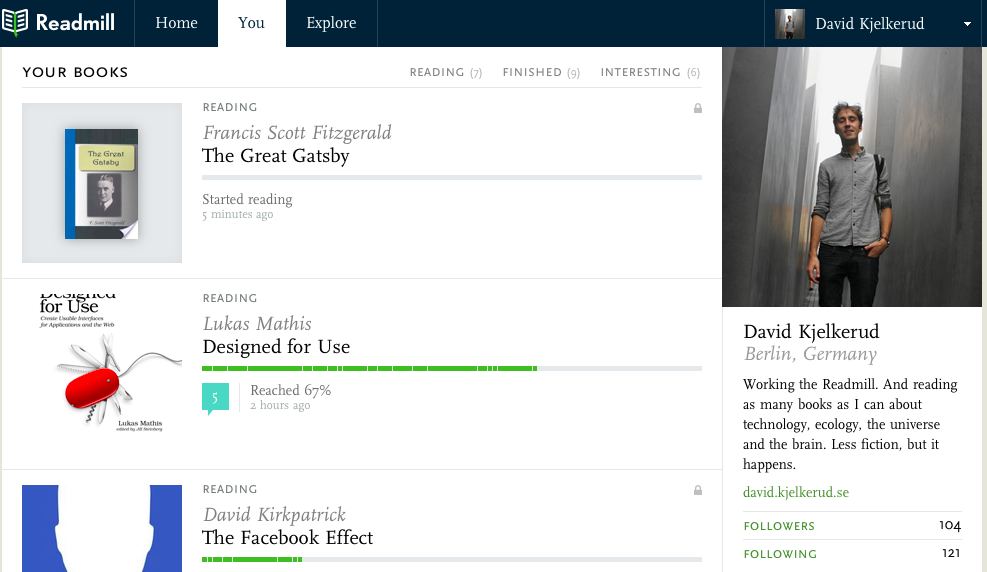987x572 pixels.
Task: Click The Great Gatsby cover thumbnail
Action: (x=102, y=183)
